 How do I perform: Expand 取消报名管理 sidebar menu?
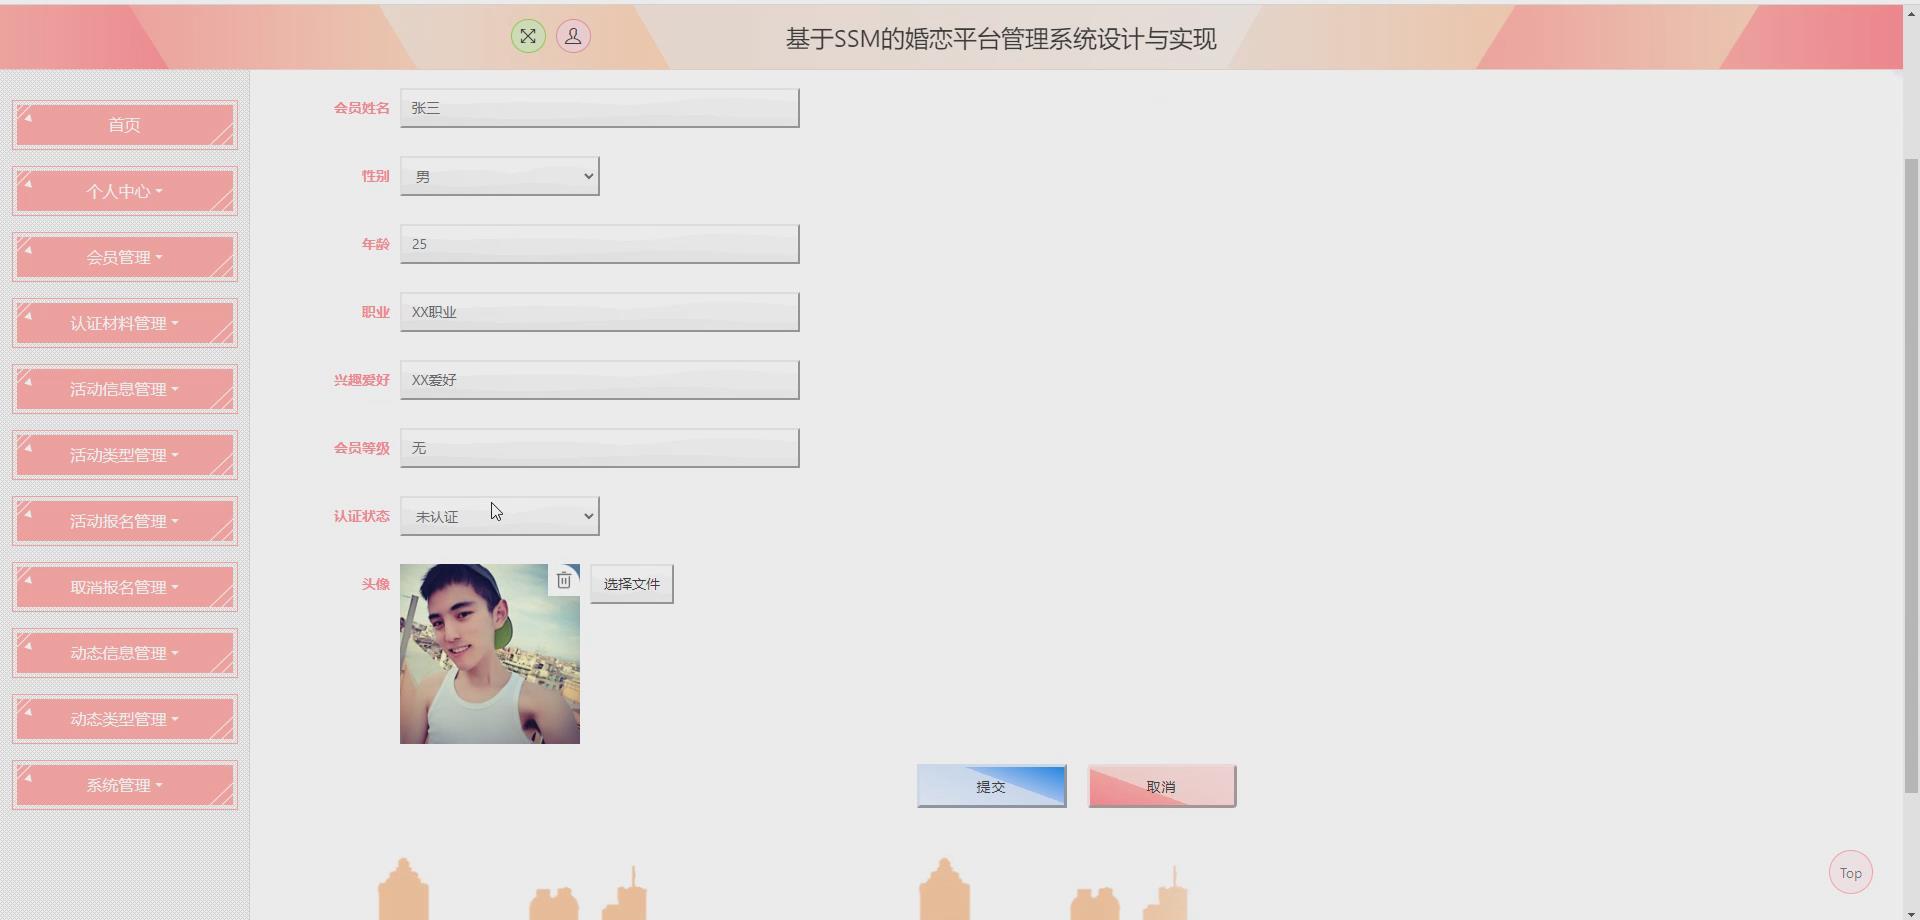tap(125, 587)
